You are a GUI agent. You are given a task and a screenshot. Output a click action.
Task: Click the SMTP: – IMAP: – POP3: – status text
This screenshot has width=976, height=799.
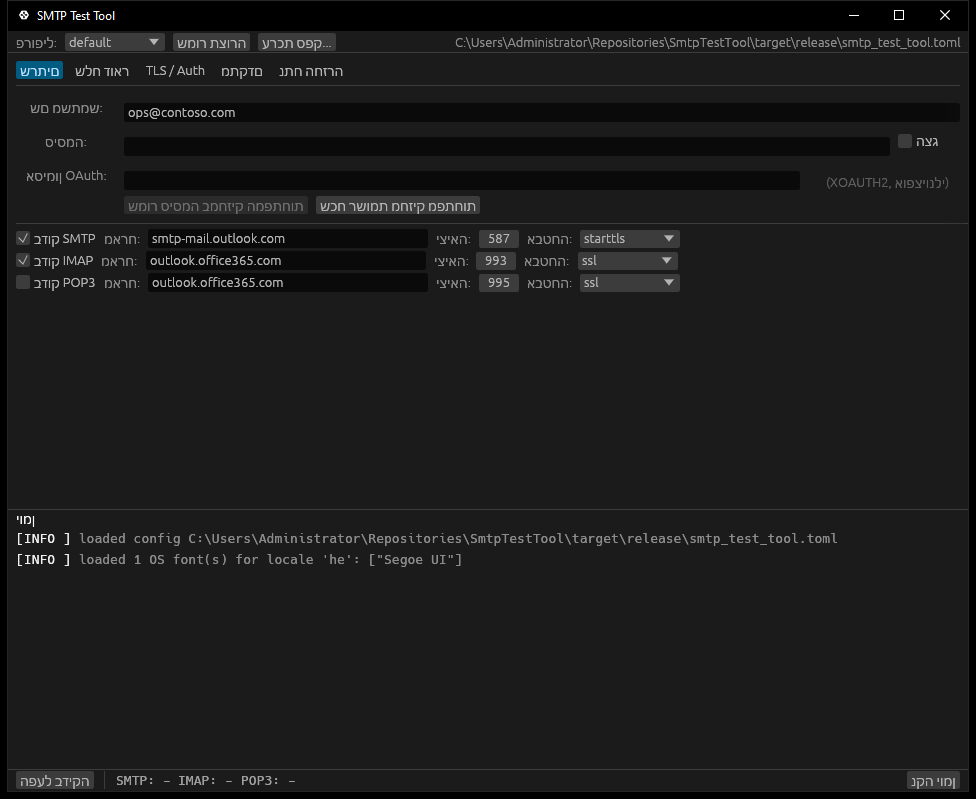[205, 780]
